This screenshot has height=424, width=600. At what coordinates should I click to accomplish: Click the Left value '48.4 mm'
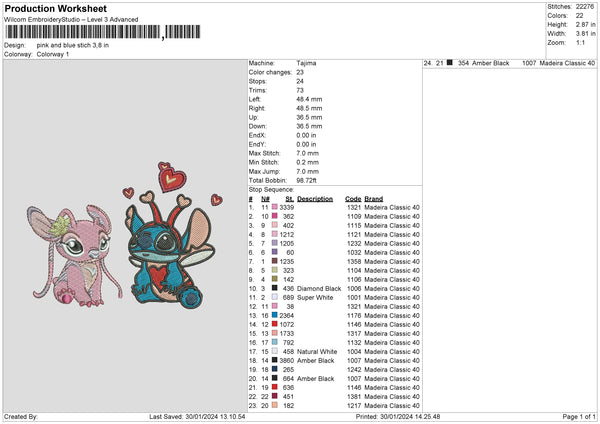(309, 99)
